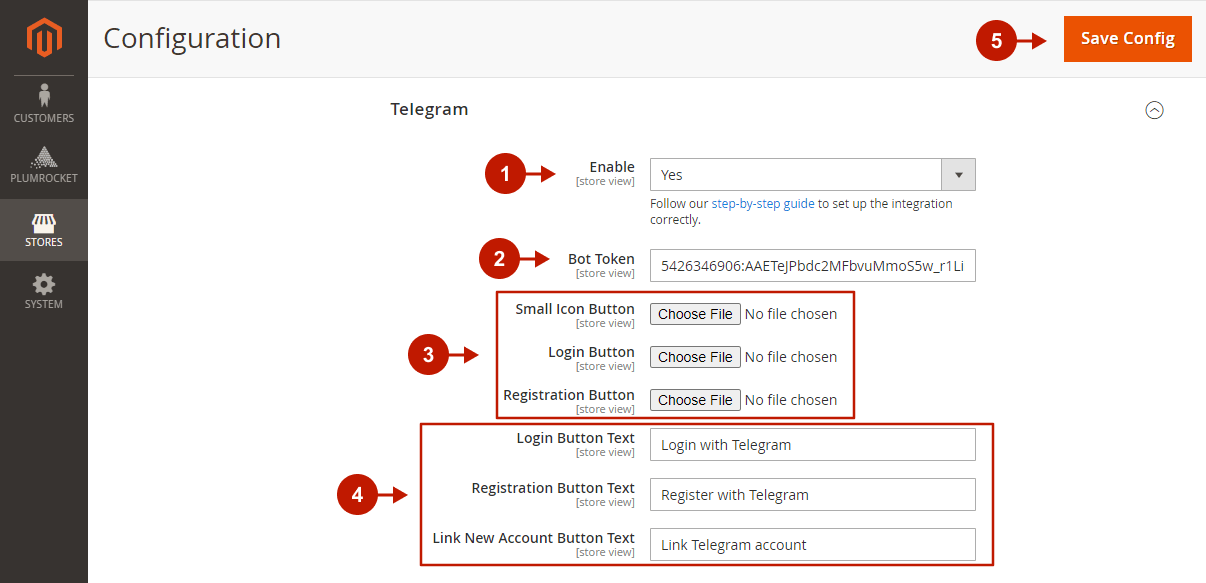
Task: Click the red number 5 annotation marker
Action: point(996,41)
